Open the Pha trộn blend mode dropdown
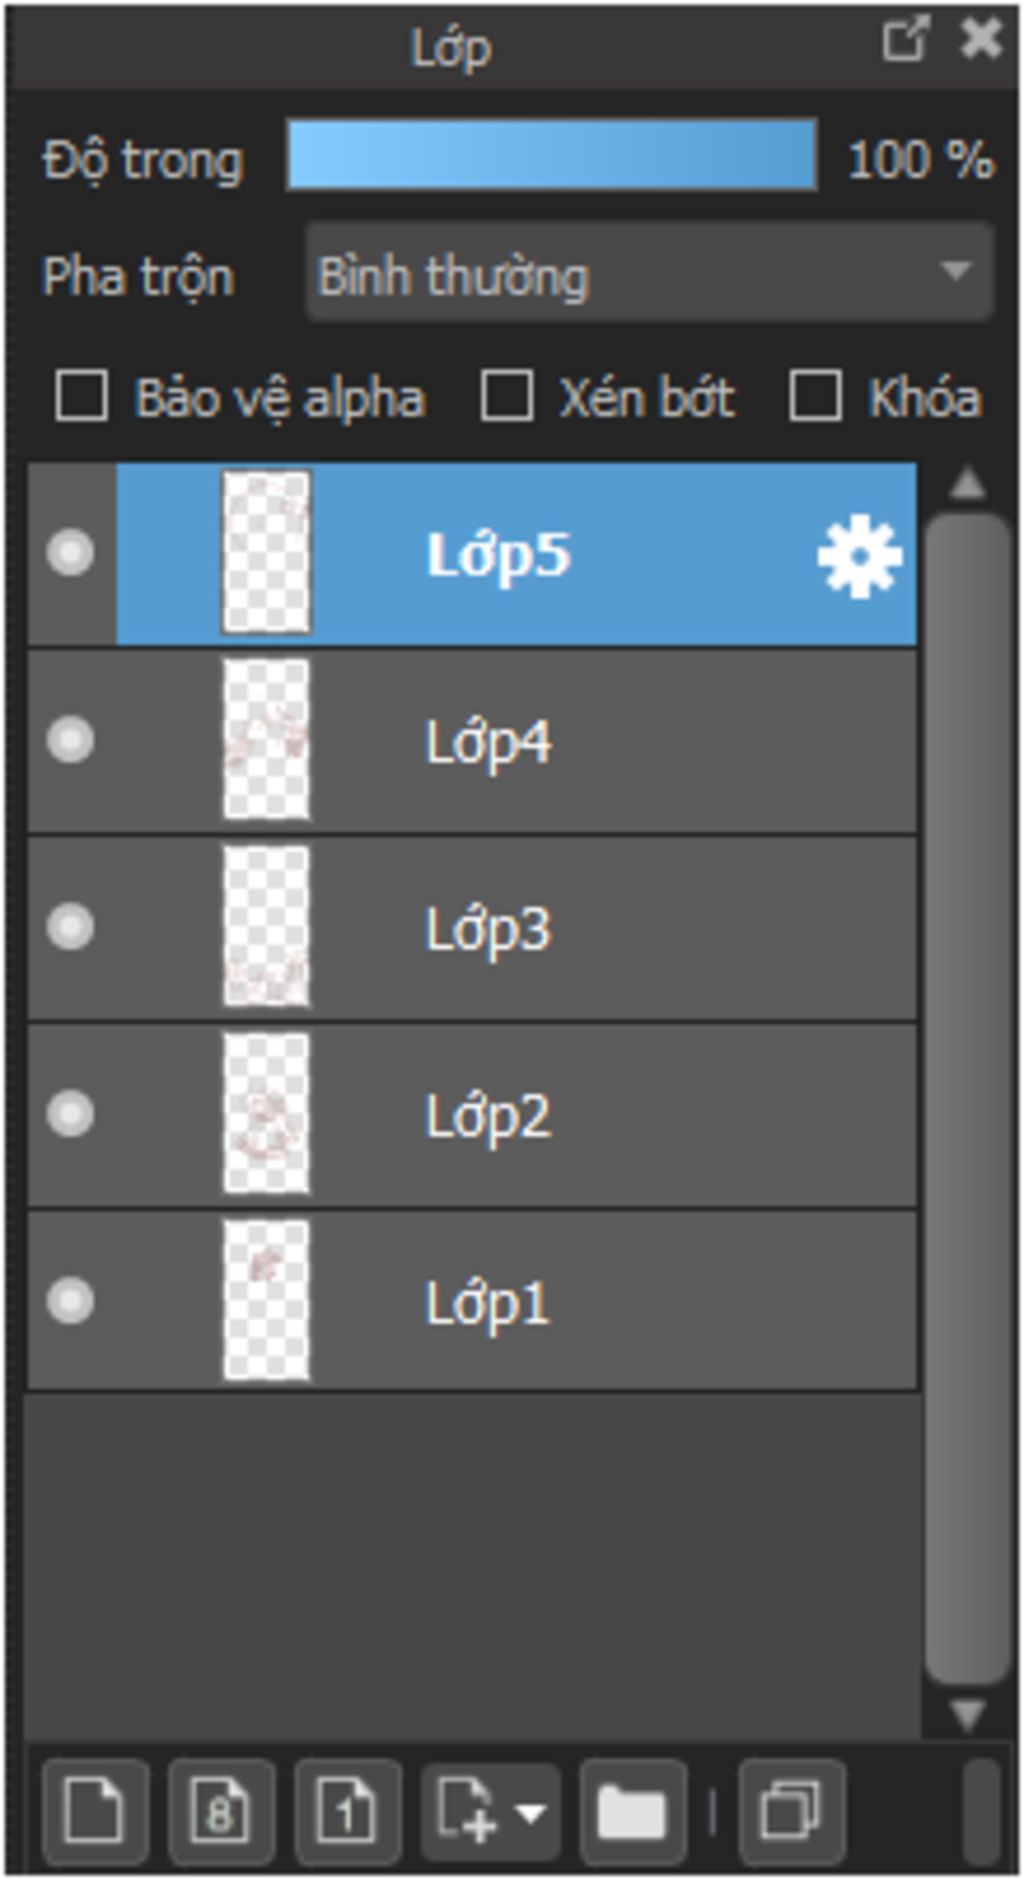 point(648,274)
